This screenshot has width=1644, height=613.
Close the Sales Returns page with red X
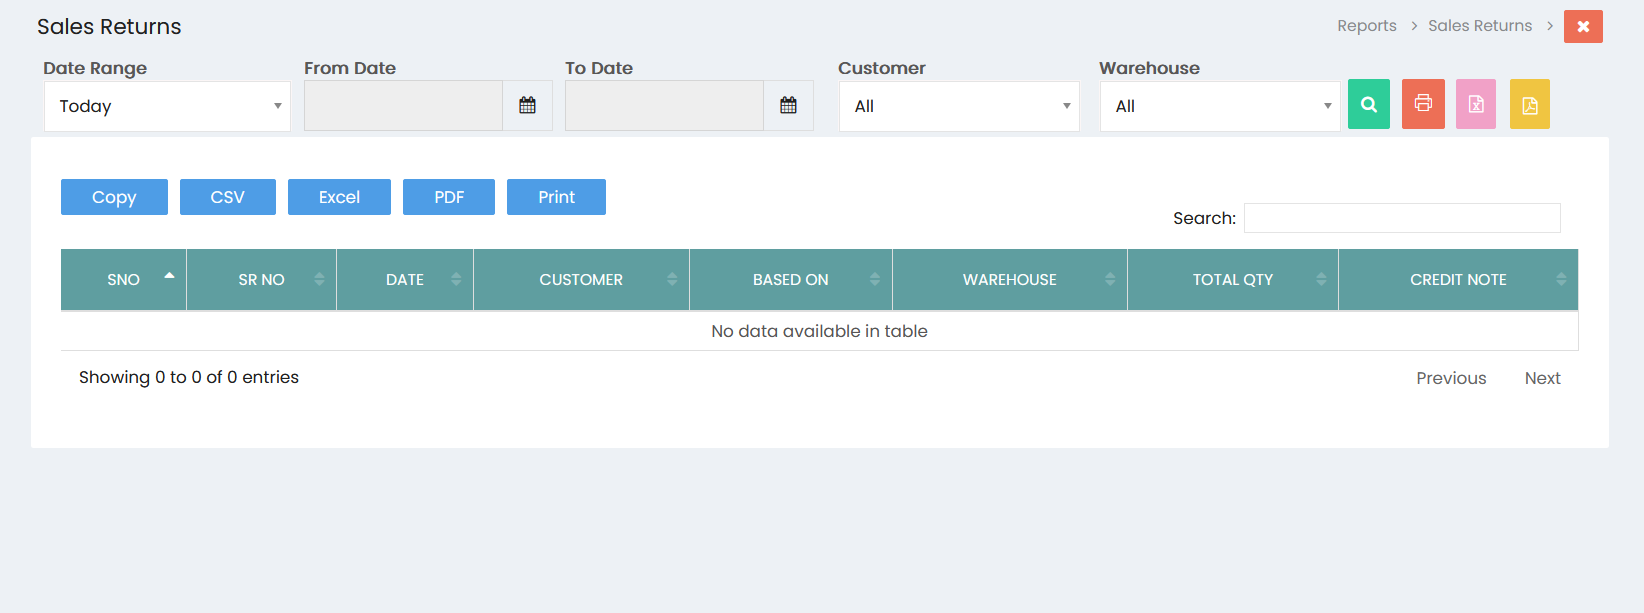point(1583,26)
